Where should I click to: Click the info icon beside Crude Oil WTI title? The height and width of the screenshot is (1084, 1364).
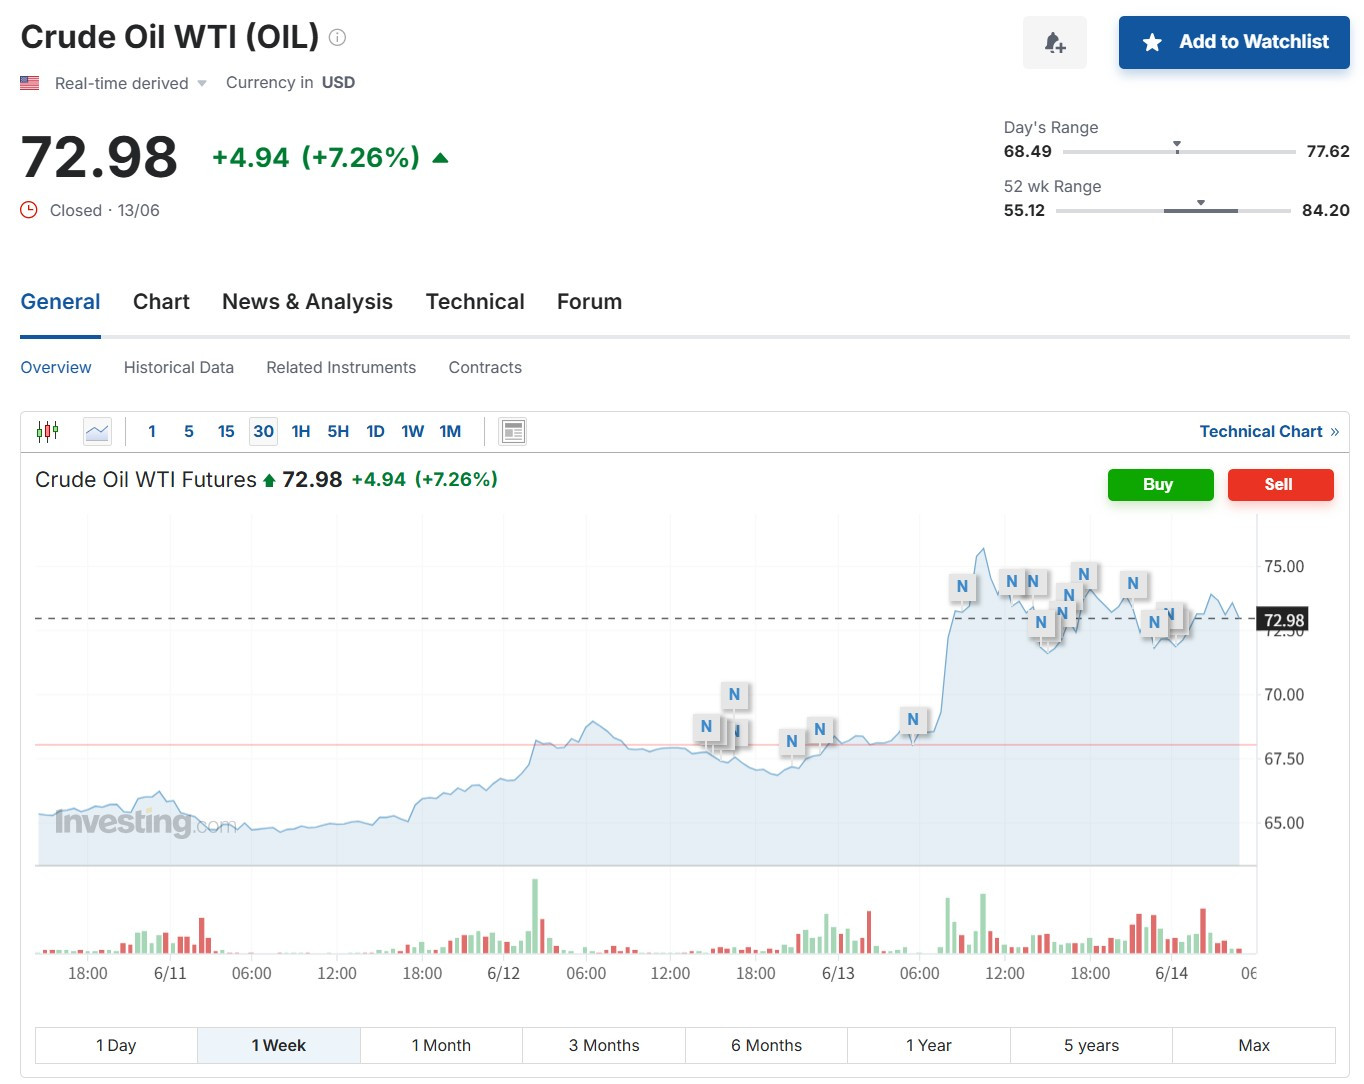coord(337,38)
